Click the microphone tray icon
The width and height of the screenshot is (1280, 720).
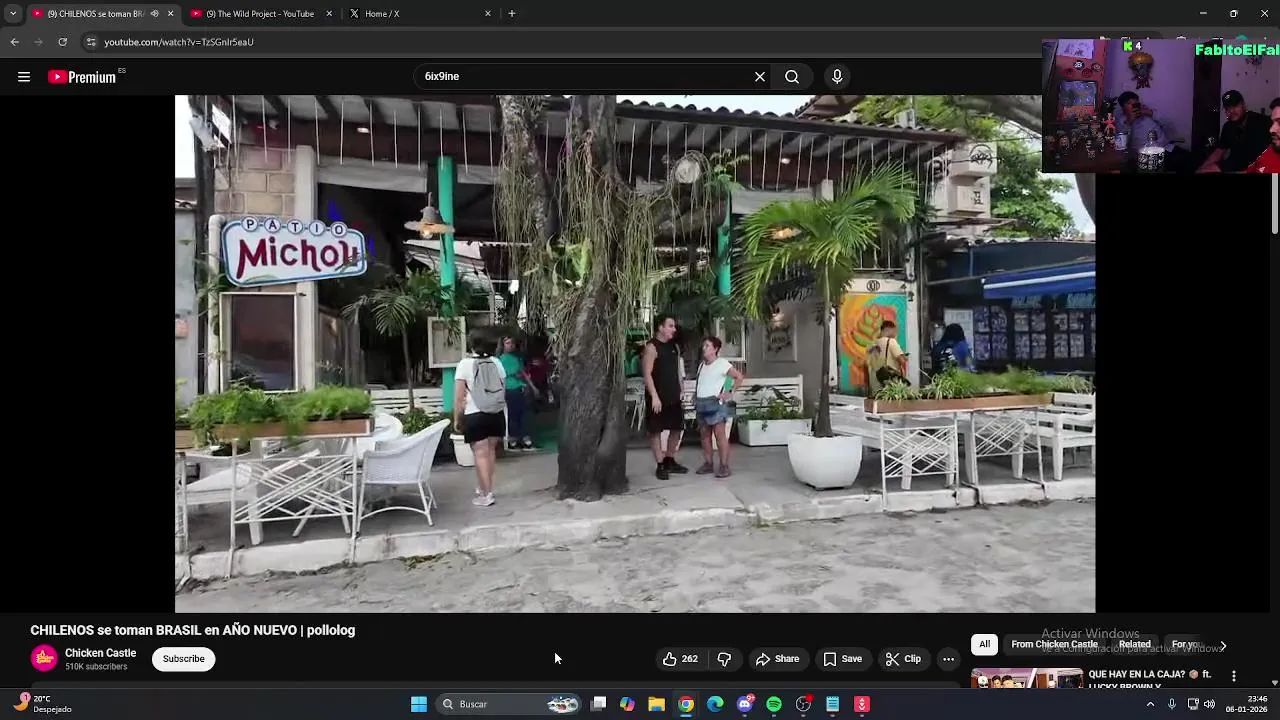pos(1172,704)
